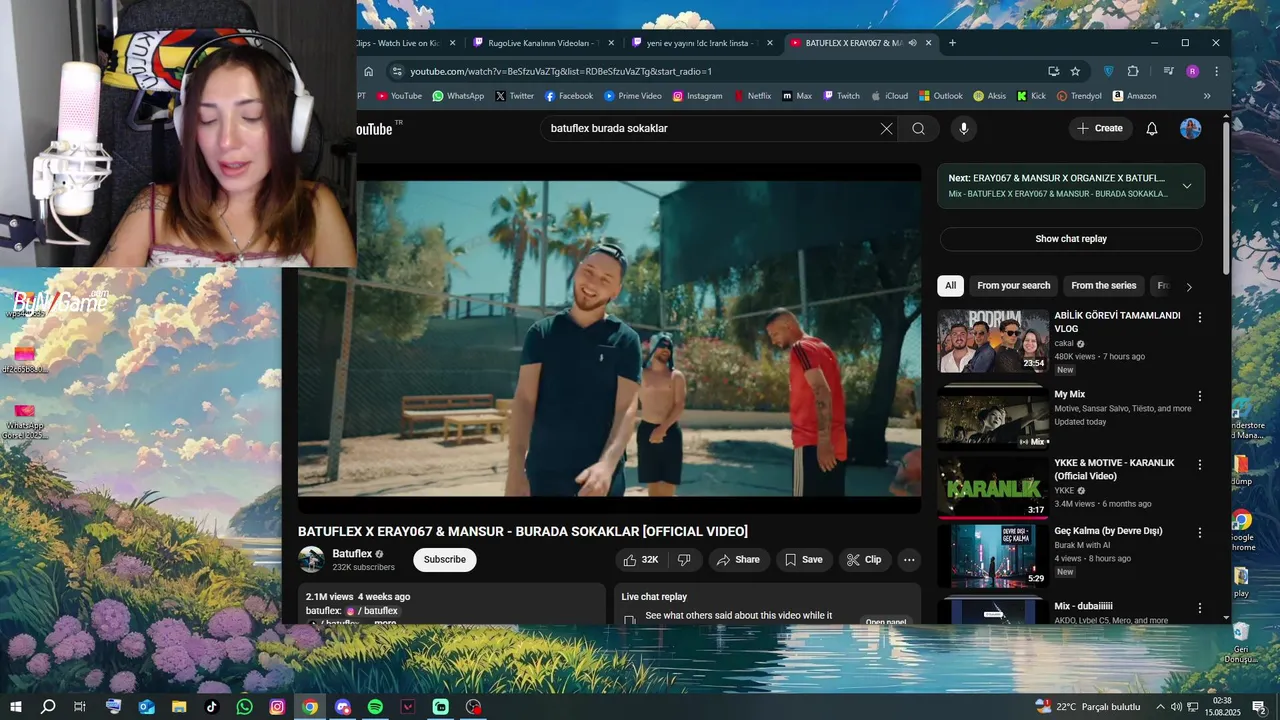Open the Kick bookmark
1280x720 pixels.
tap(1031, 96)
